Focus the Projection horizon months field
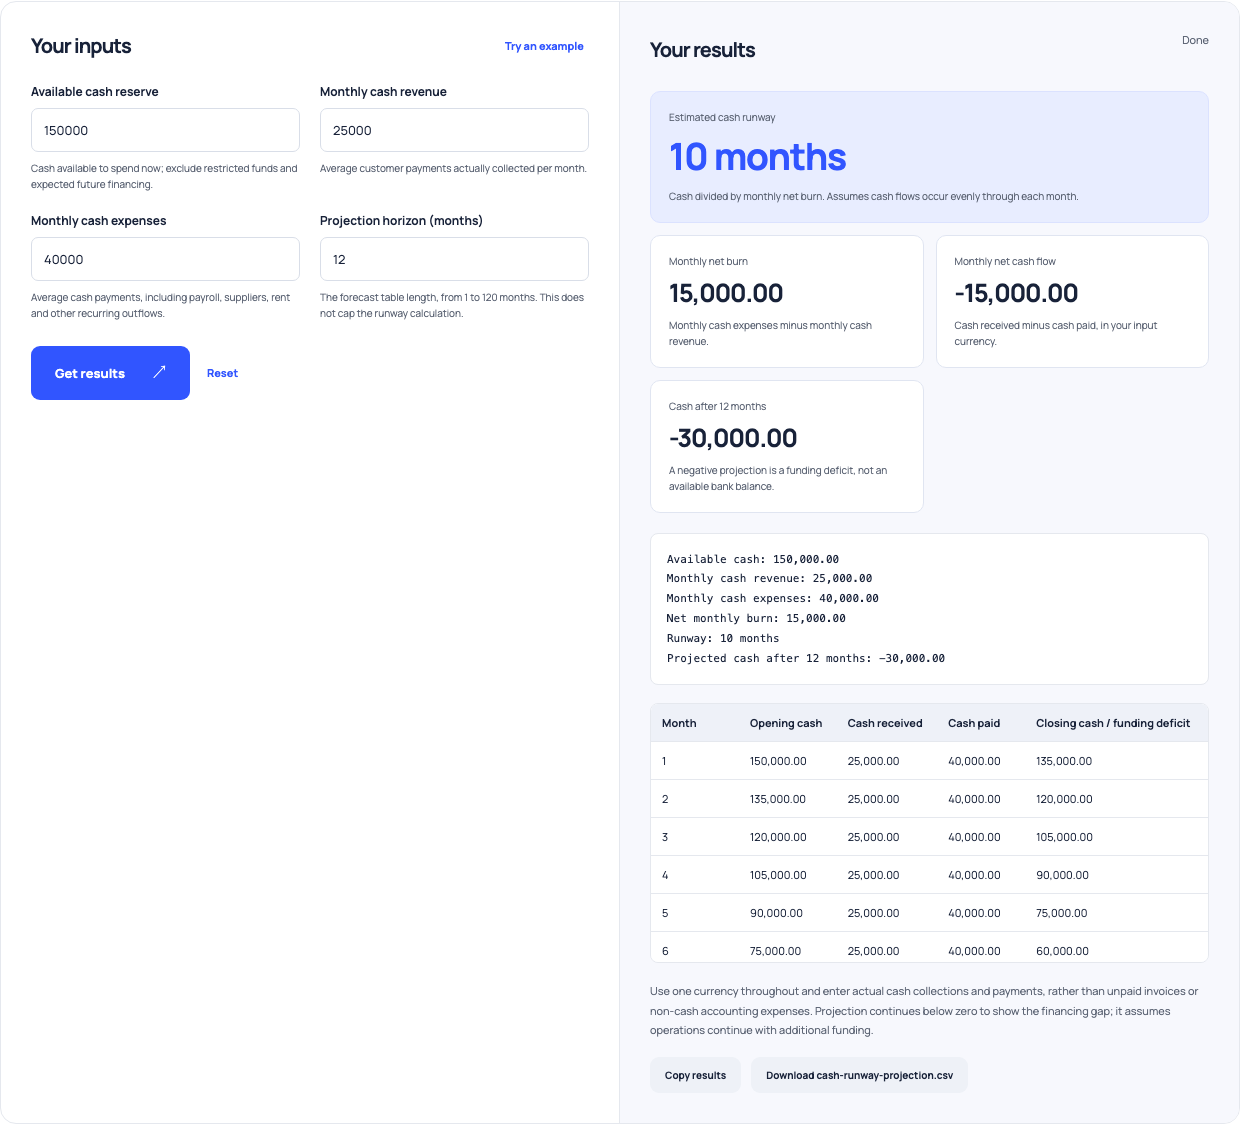 click(454, 259)
